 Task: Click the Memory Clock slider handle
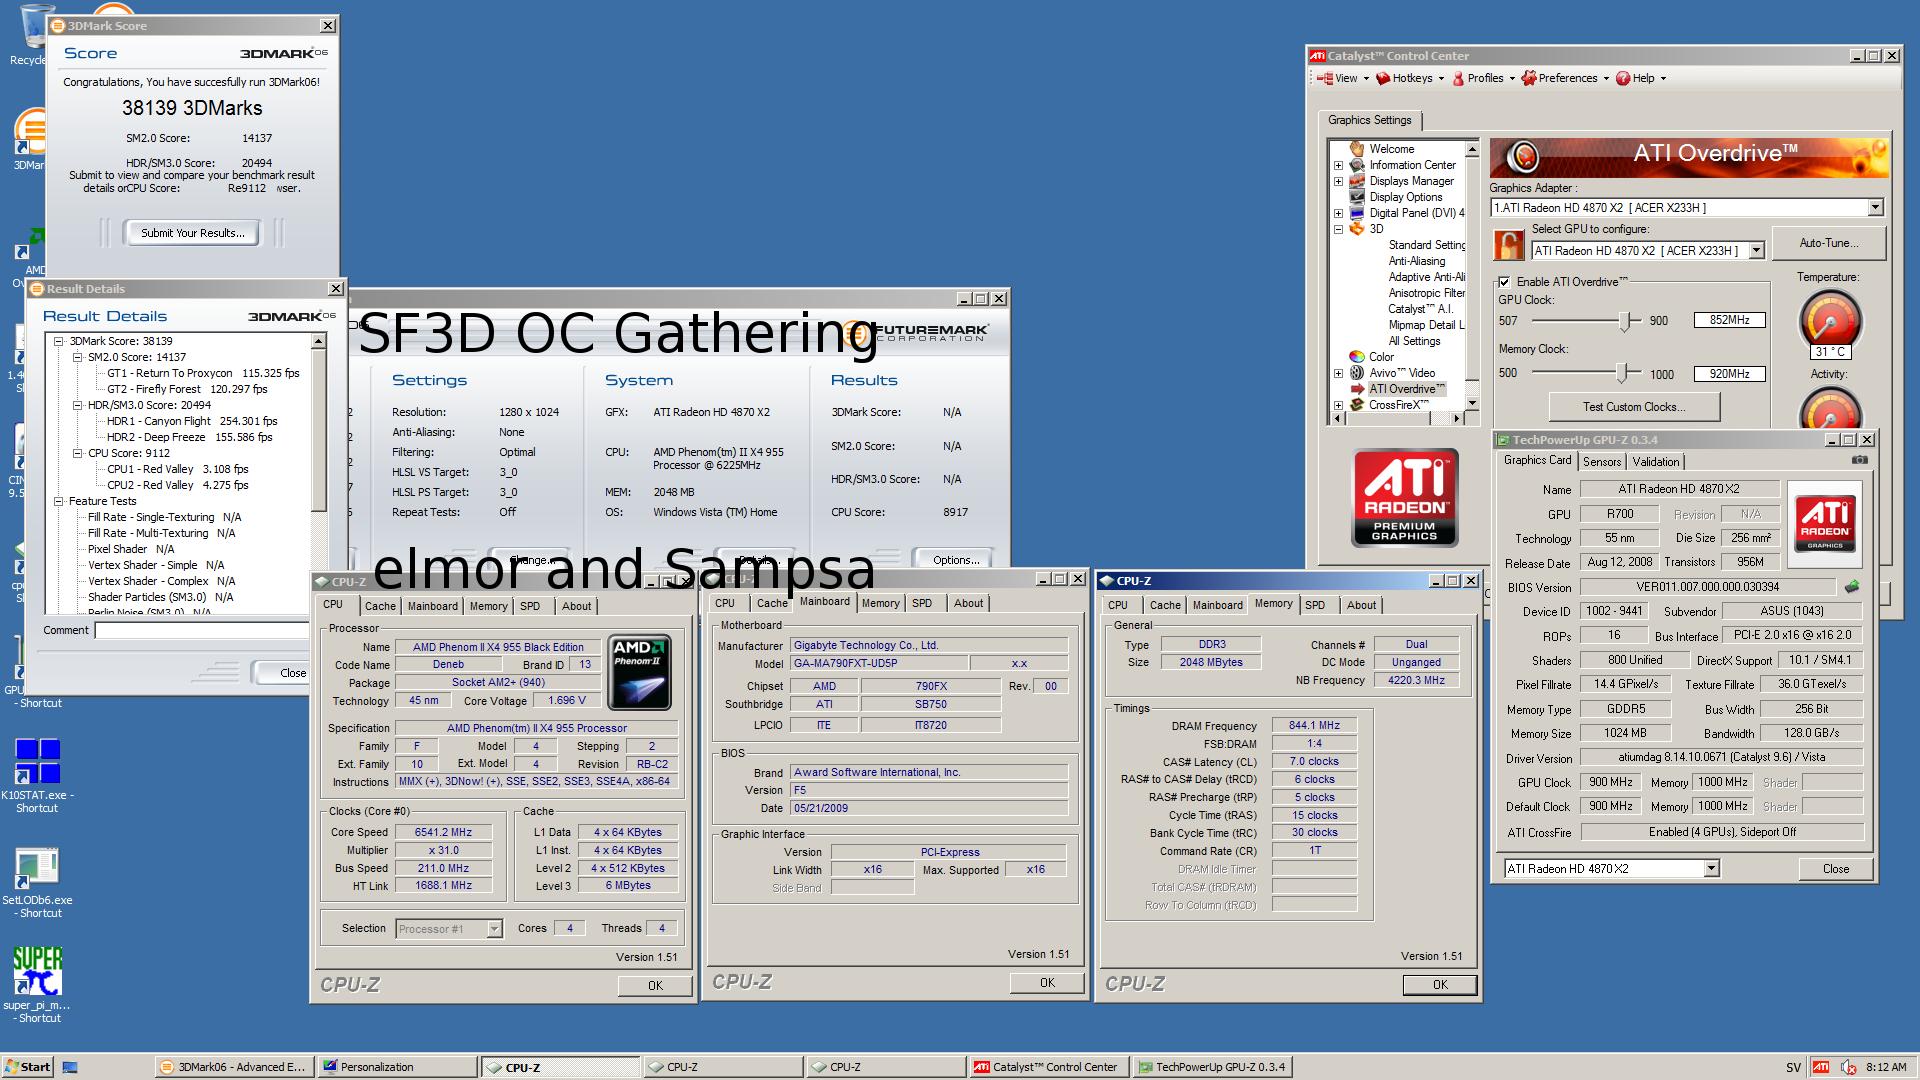(1622, 373)
